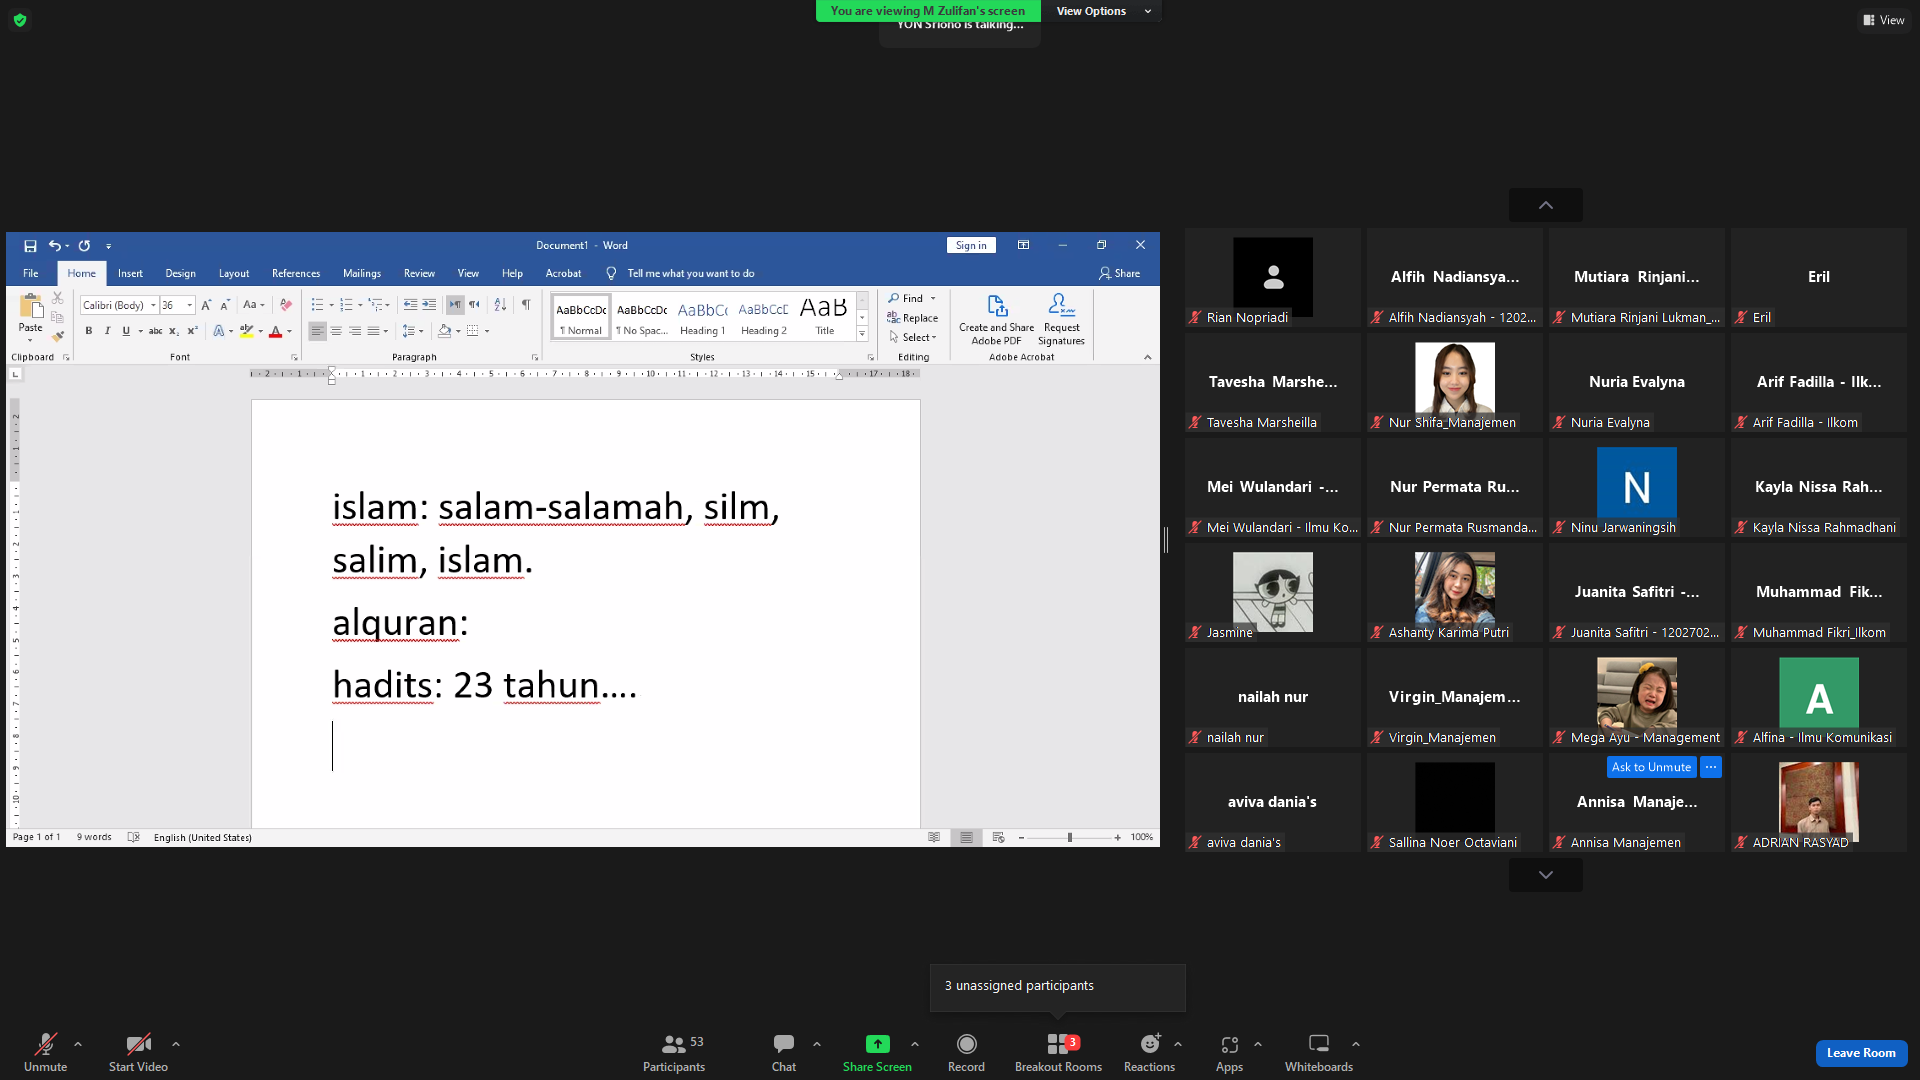Expand video options arrow next to Start Video
Screen dimensions: 1920x1080
(x=176, y=1044)
